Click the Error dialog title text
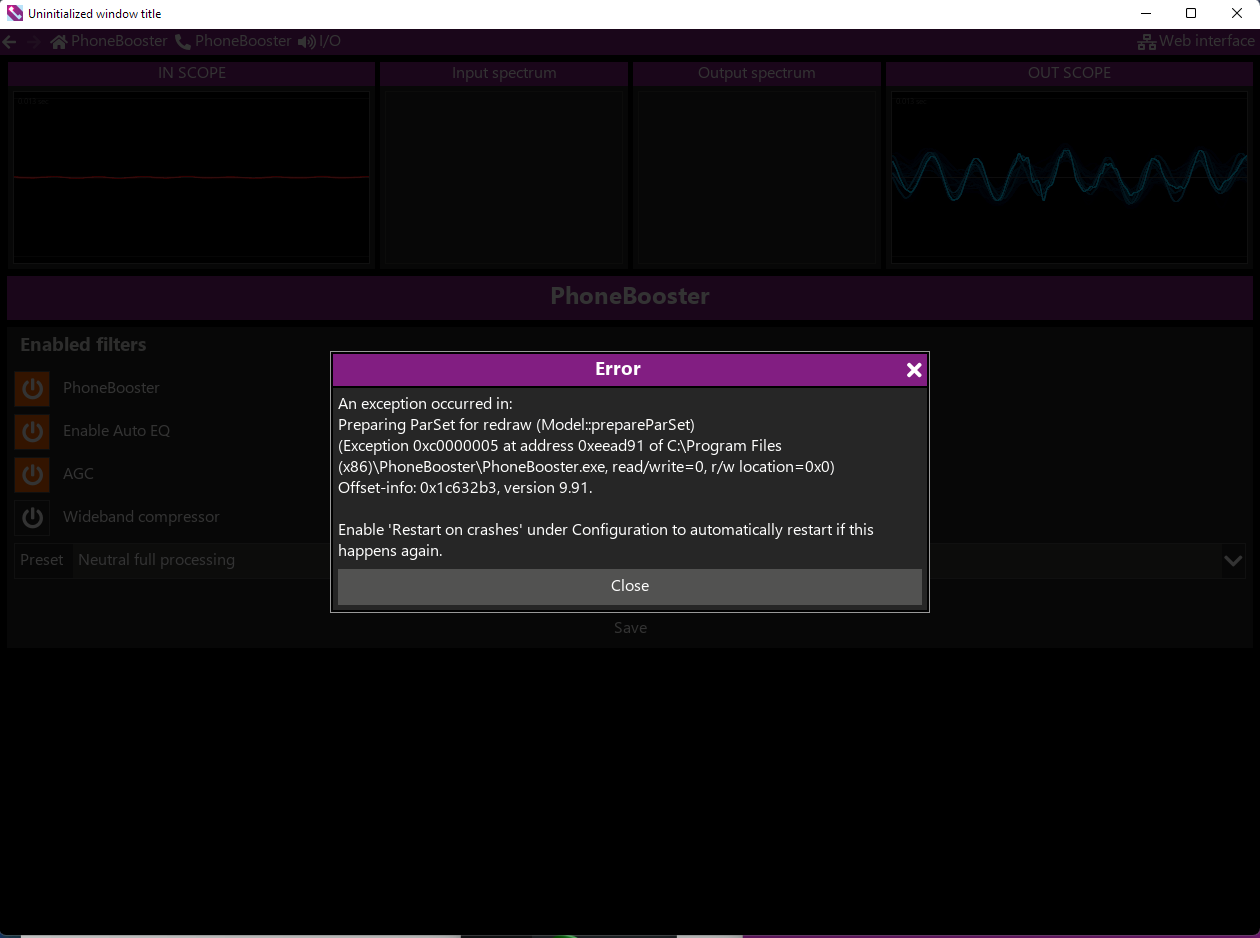Viewport: 1260px width, 938px height. [618, 370]
